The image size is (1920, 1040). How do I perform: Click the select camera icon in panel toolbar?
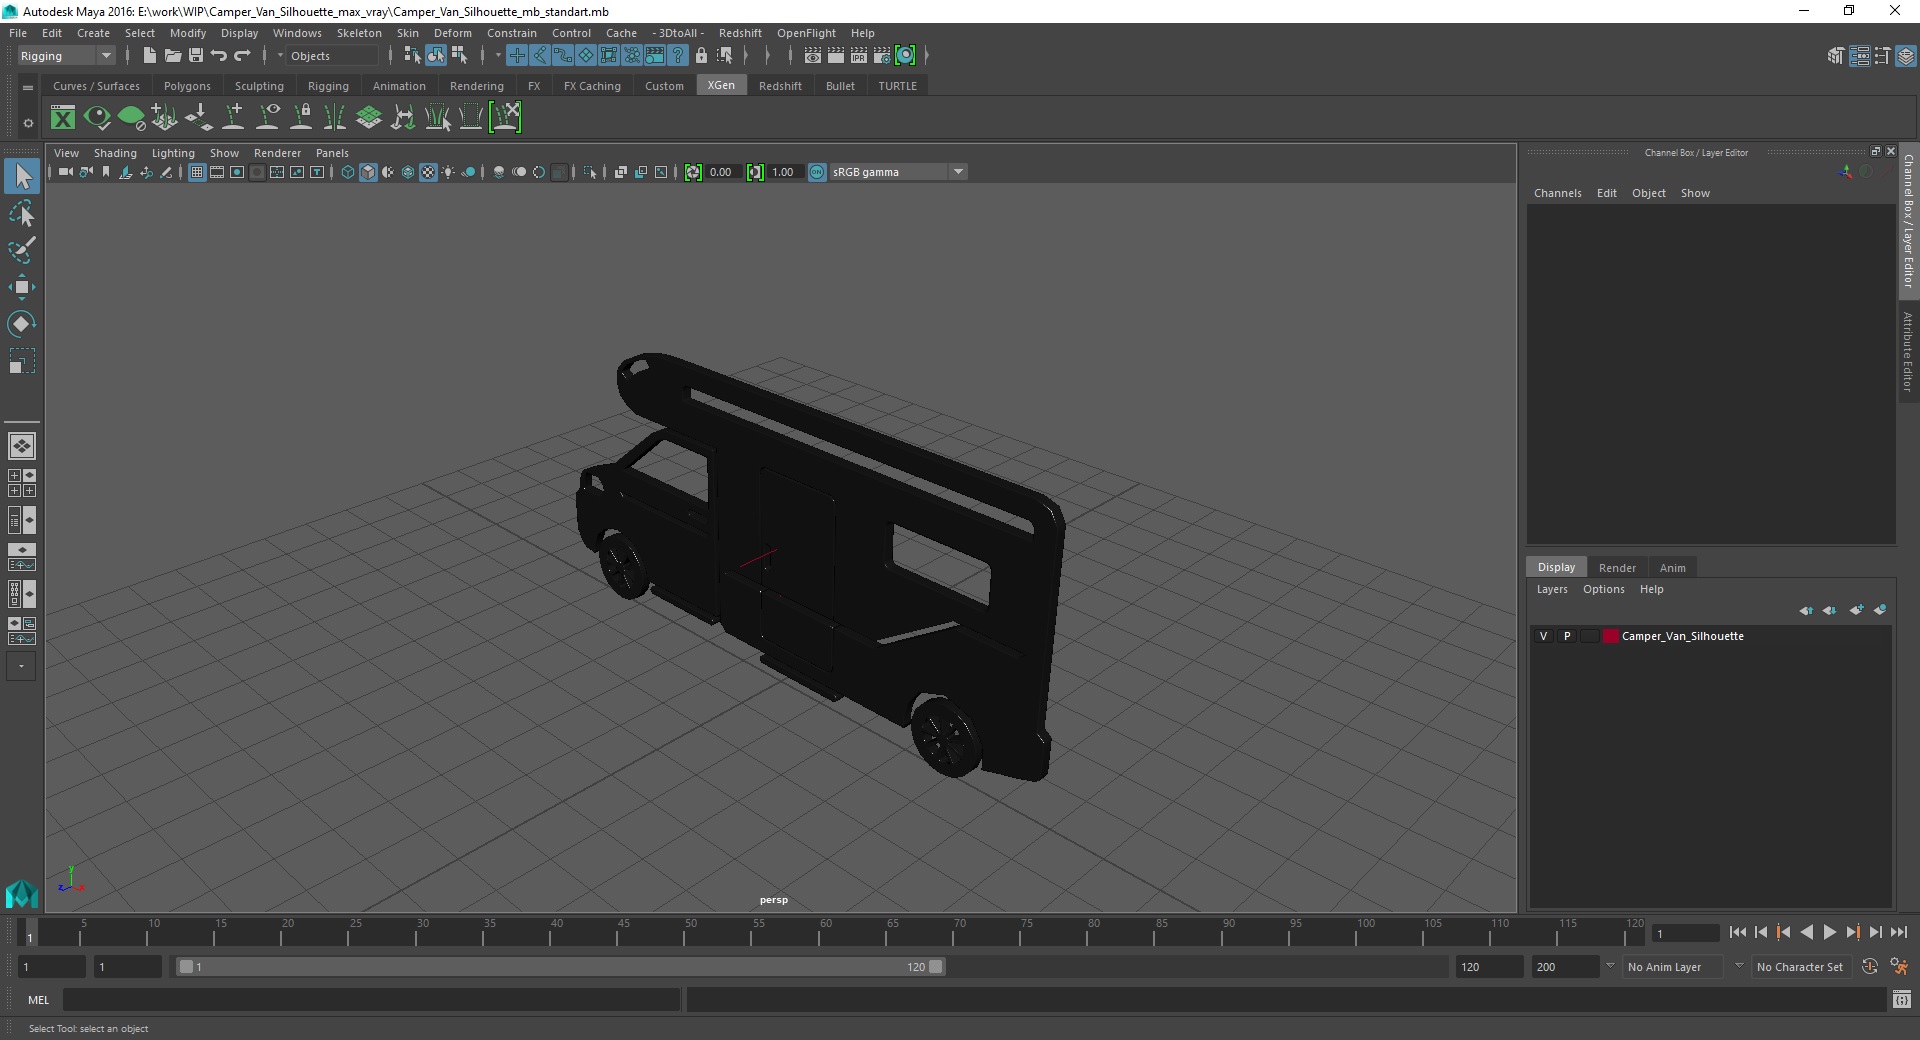(65, 172)
